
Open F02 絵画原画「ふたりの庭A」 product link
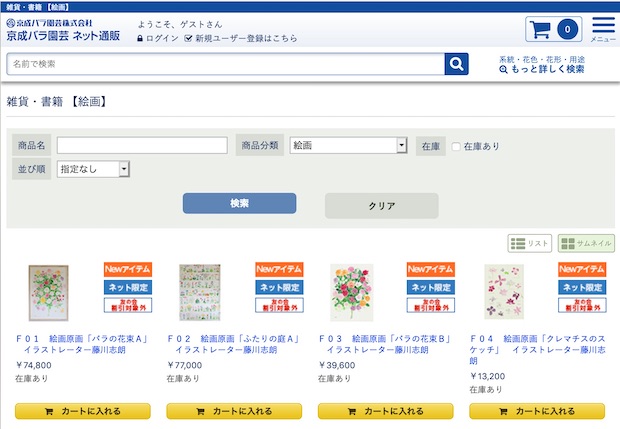pyautogui.click(x=233, y=344)
